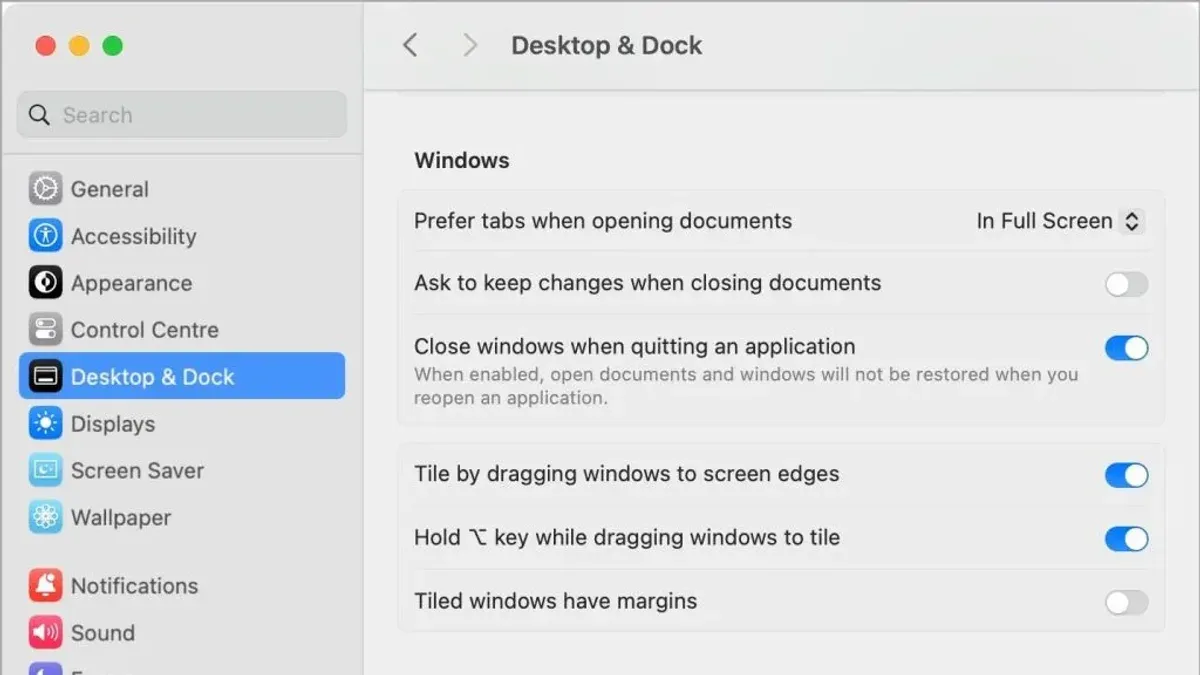
Task: Click the Screen Saver icon
Action: [x=45, y=471]
